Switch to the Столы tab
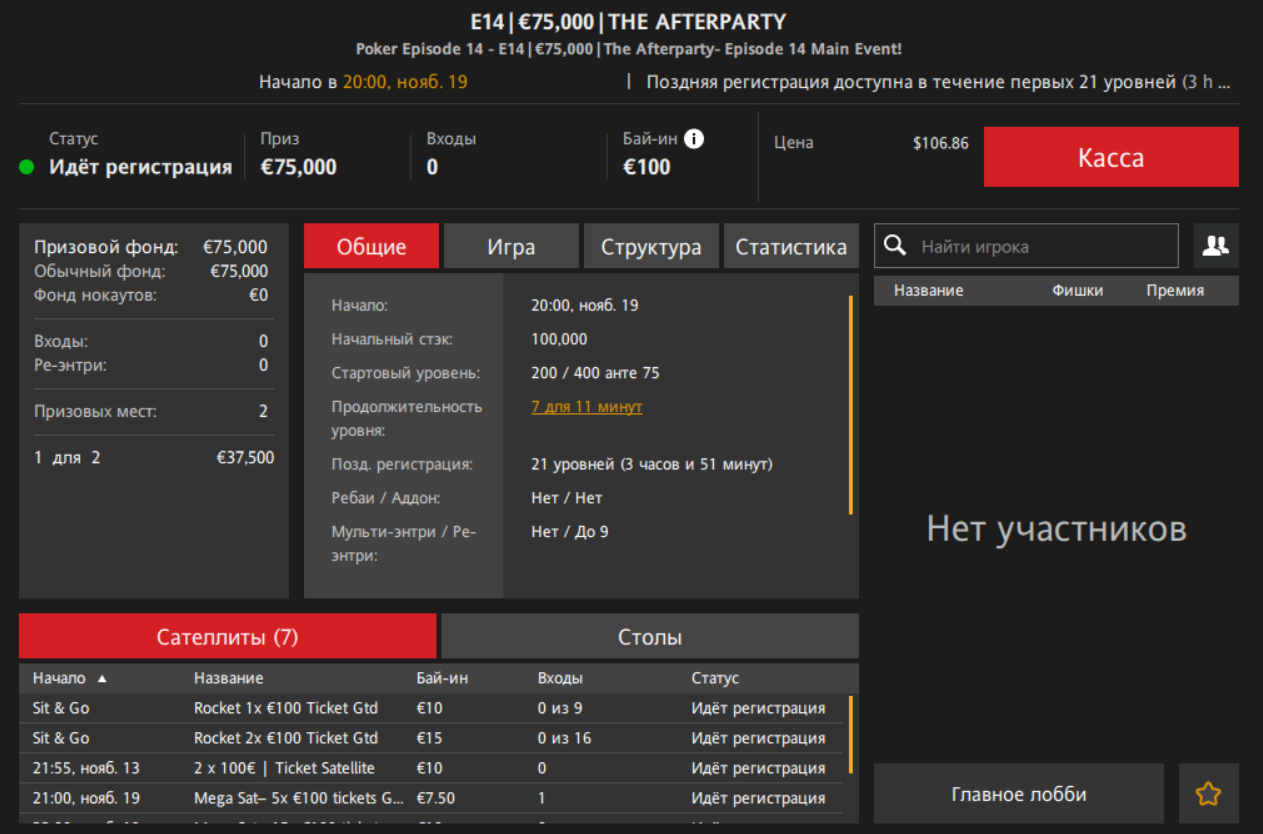Screen dimensions: 1263x834 pyautogui.click(x=650, y=637)
